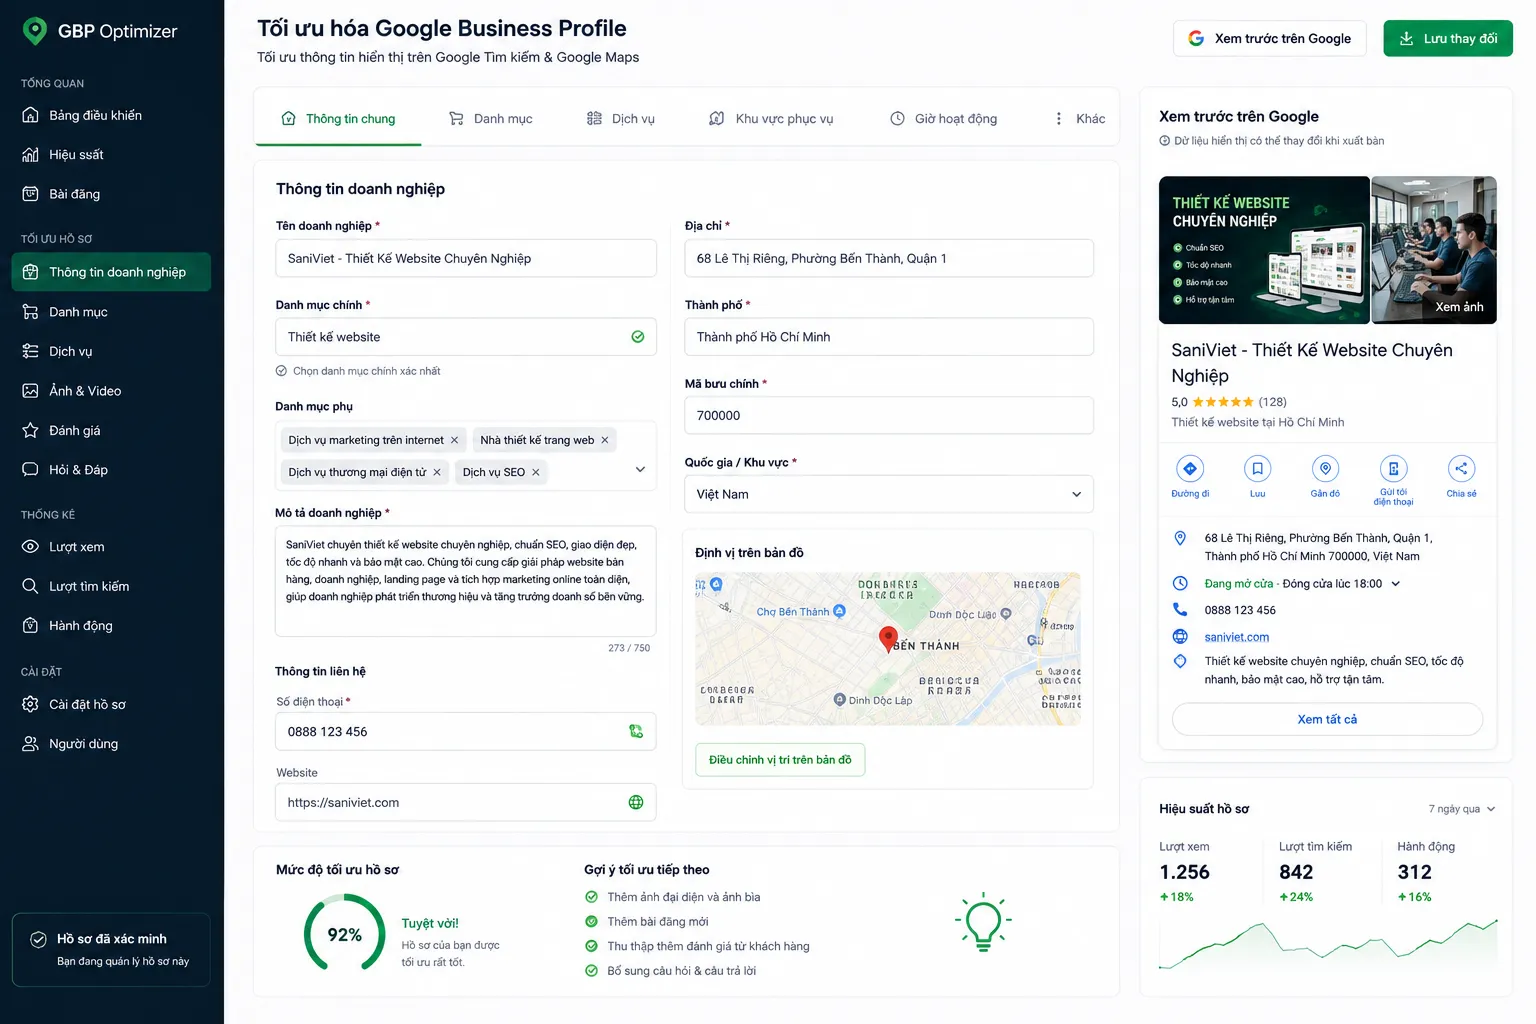
Task: Click the green check icon in Danh mục chính
Action: pyautogui.click(x=638, y=337)
